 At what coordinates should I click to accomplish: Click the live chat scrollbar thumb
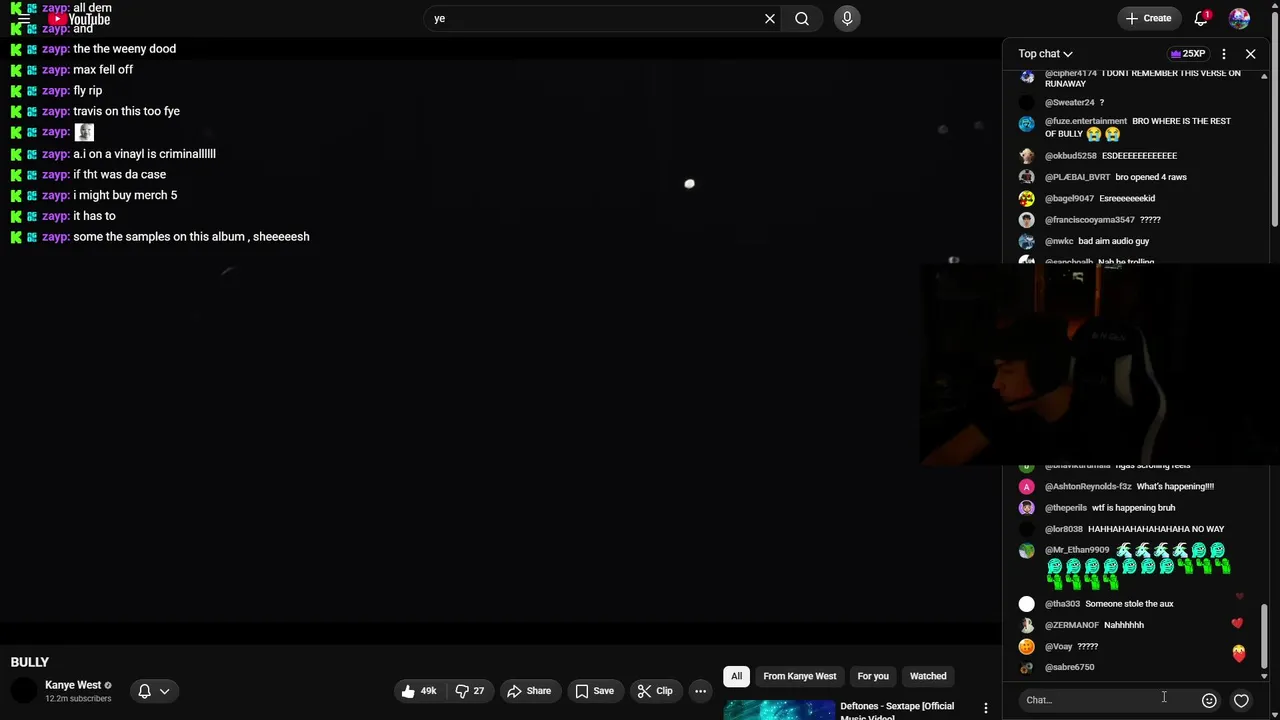point(1264,635)
